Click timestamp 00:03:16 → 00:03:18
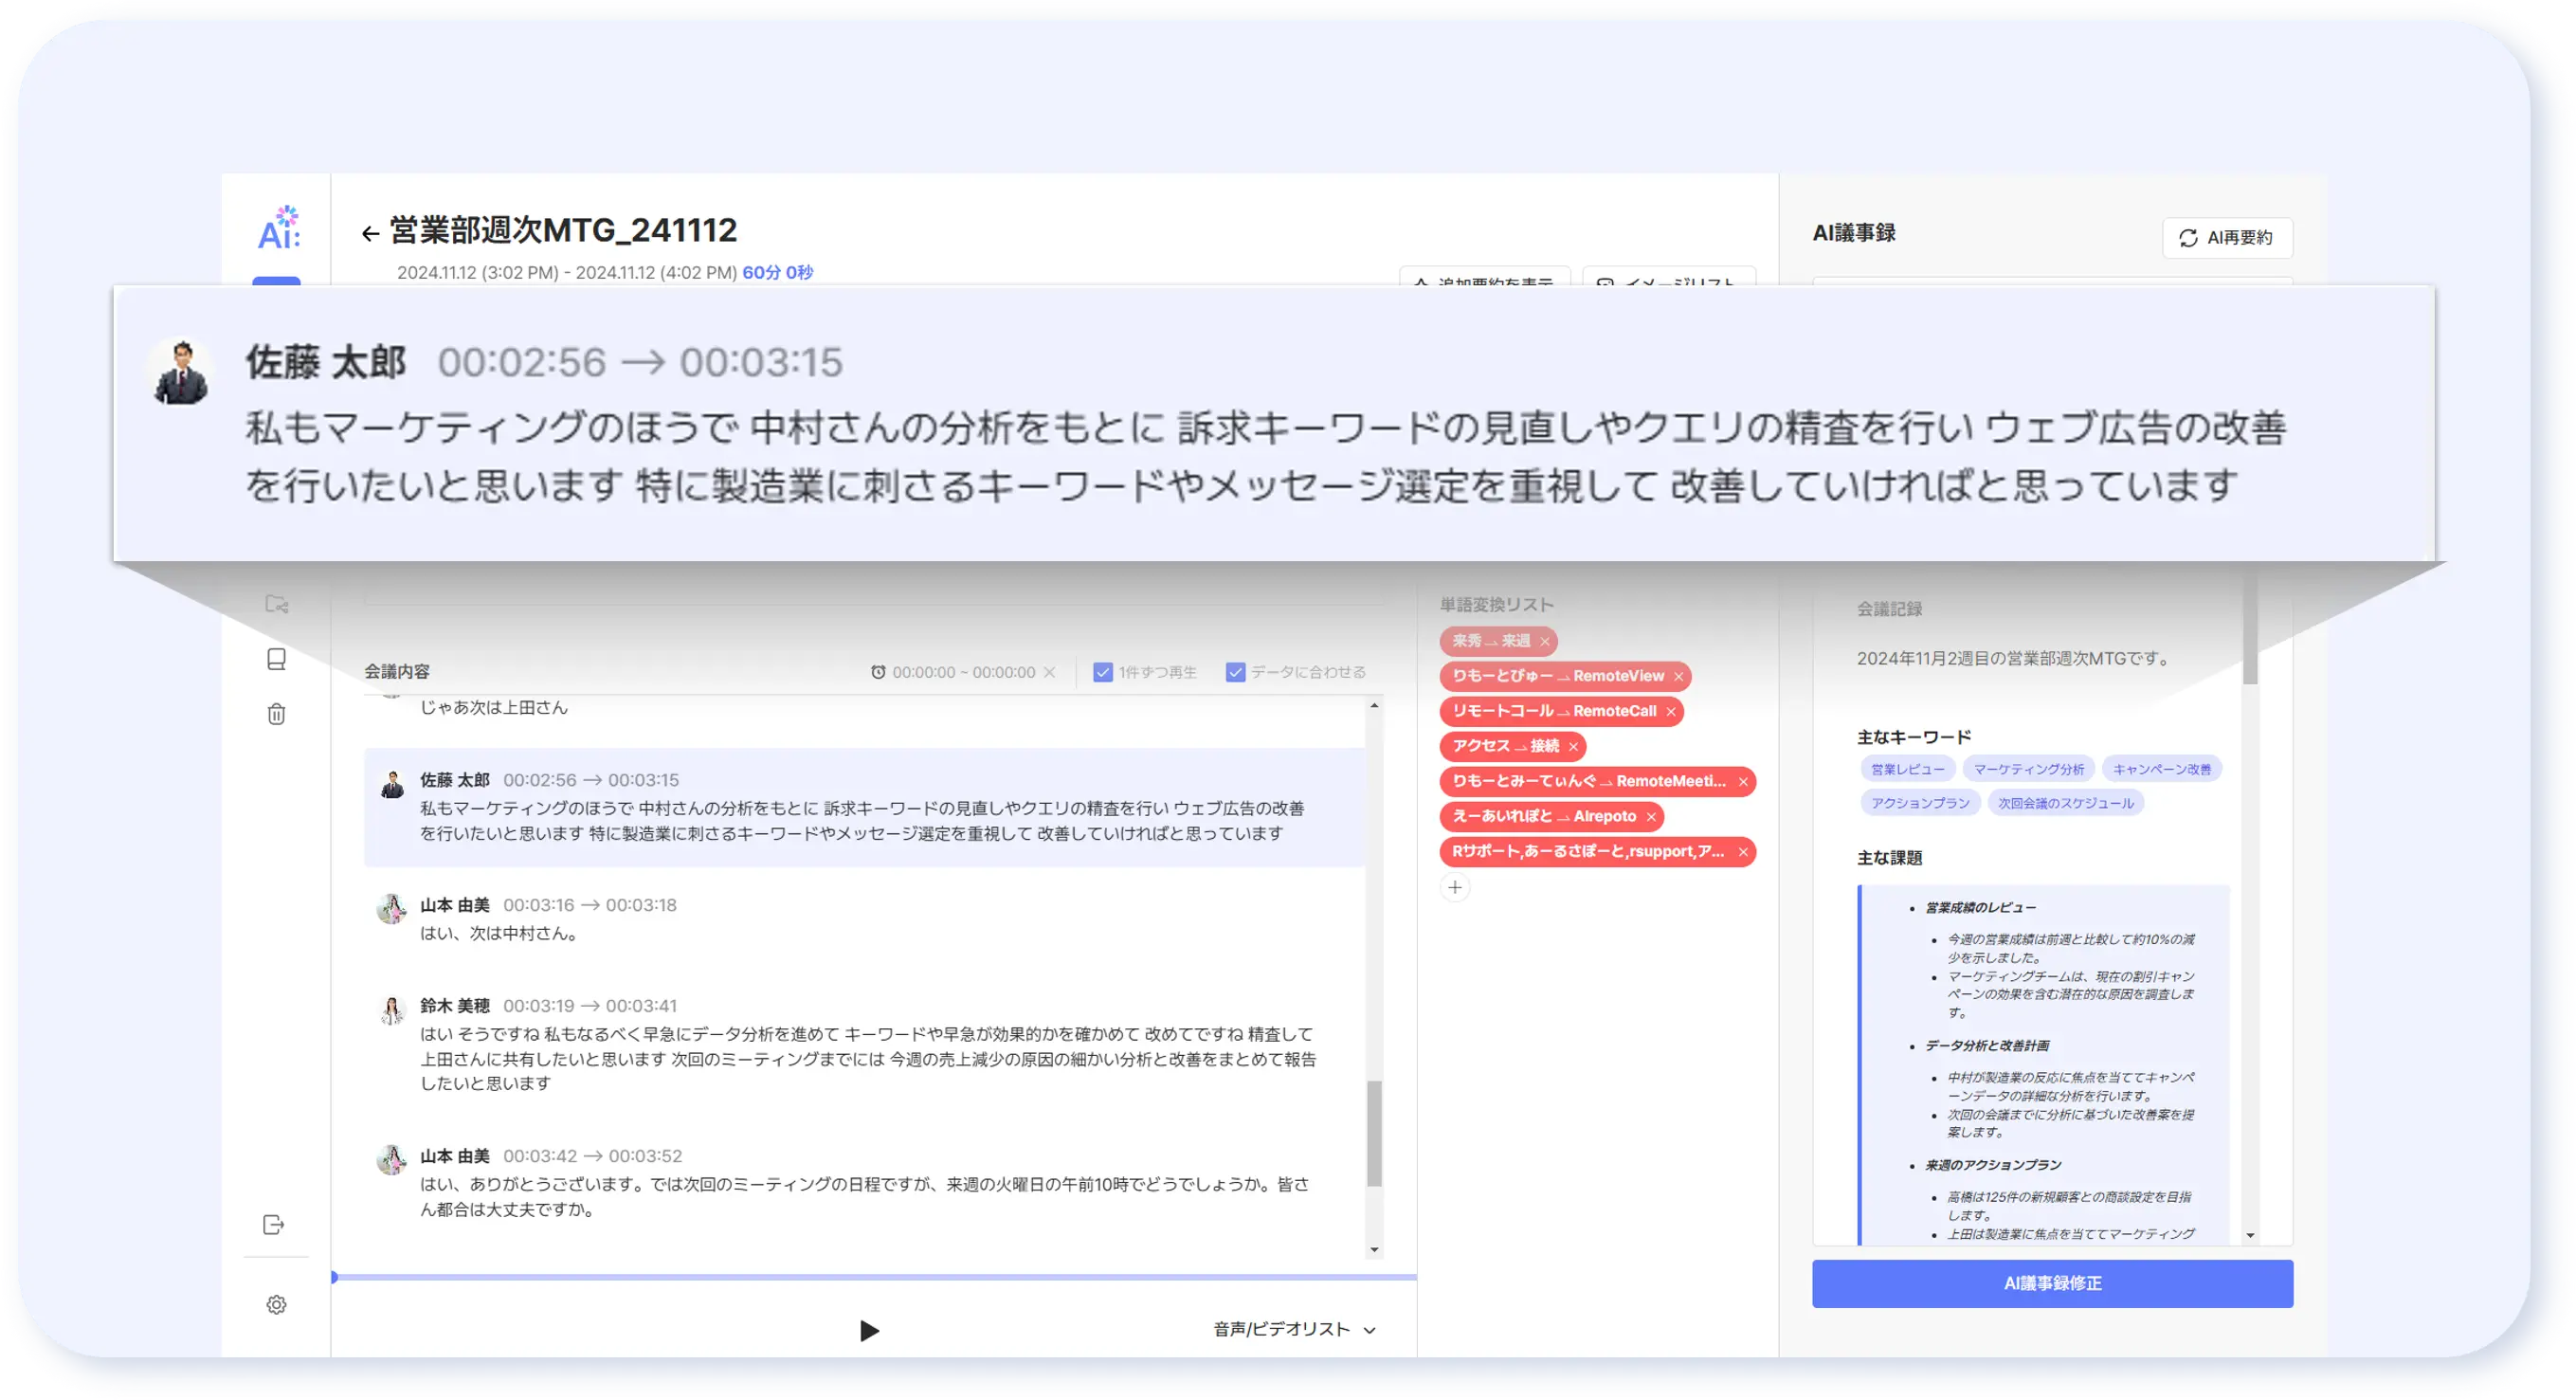The image size is (2576, 1400). (590, 905)
